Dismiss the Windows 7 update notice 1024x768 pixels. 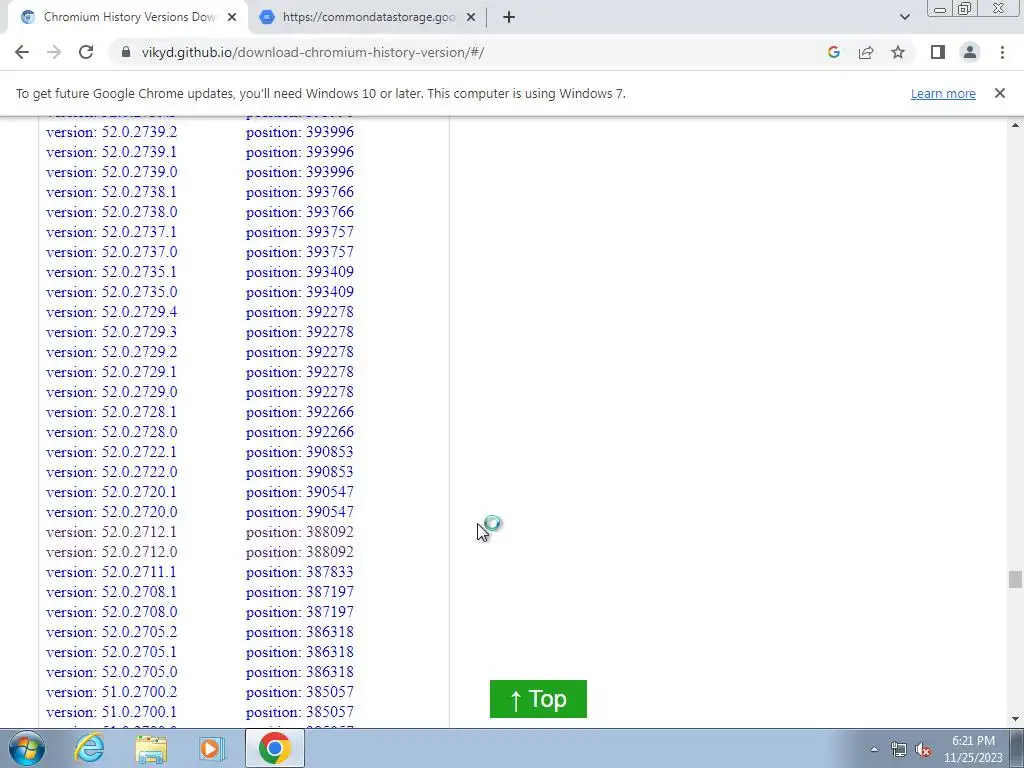point(1000,93)
